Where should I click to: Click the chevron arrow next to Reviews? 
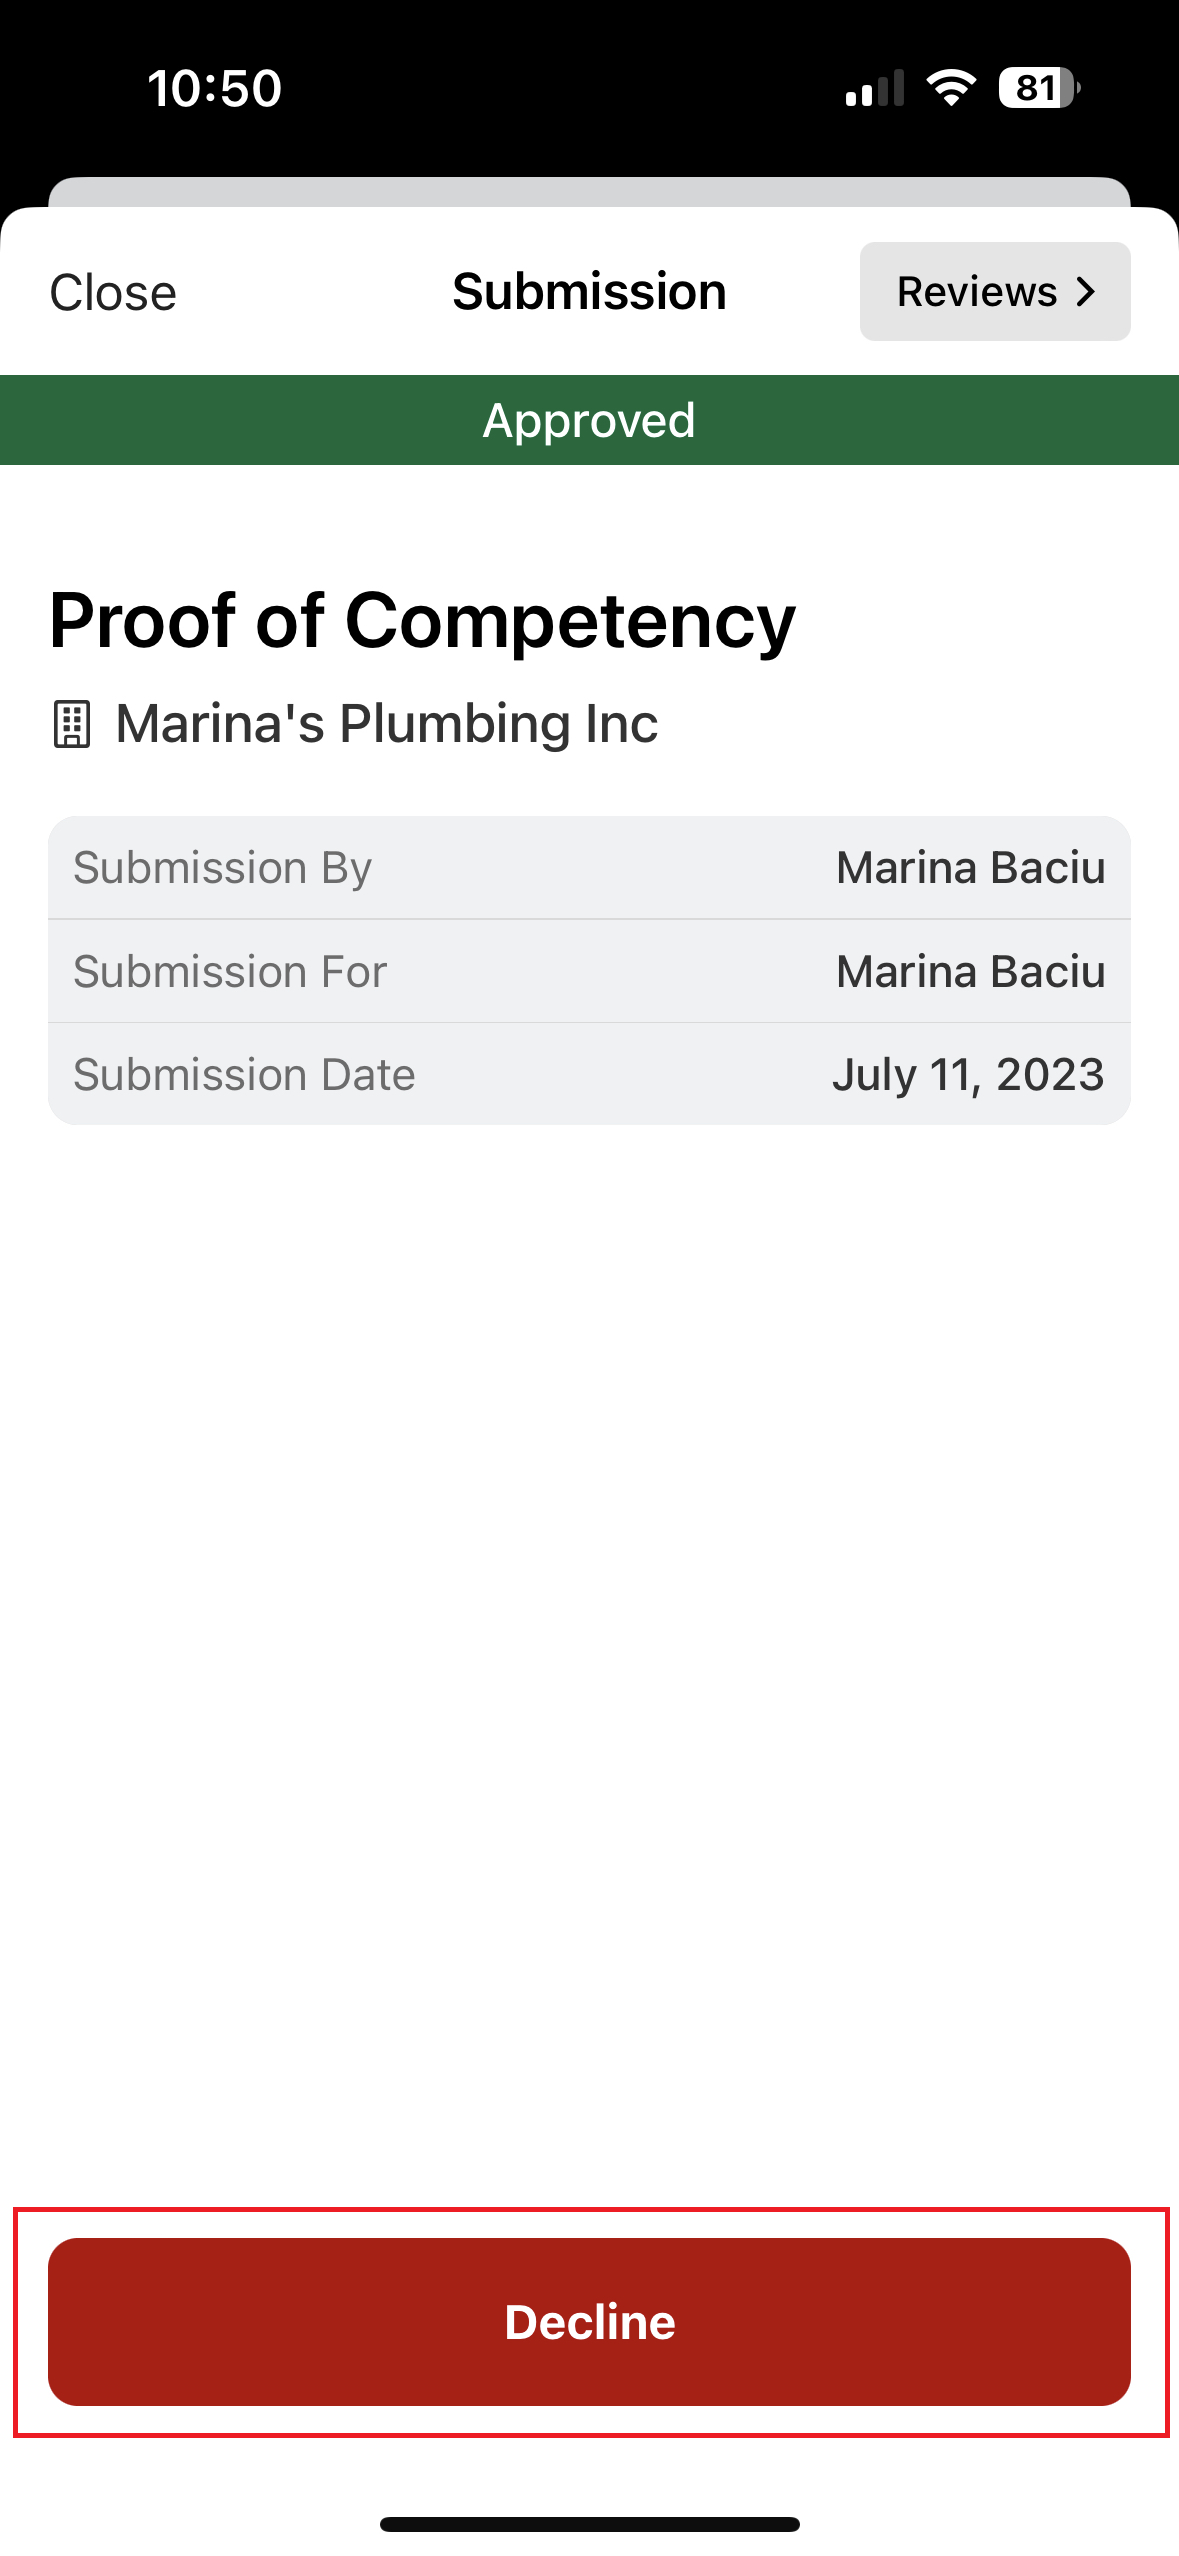pyautogui.click(x=1086, y=292)
